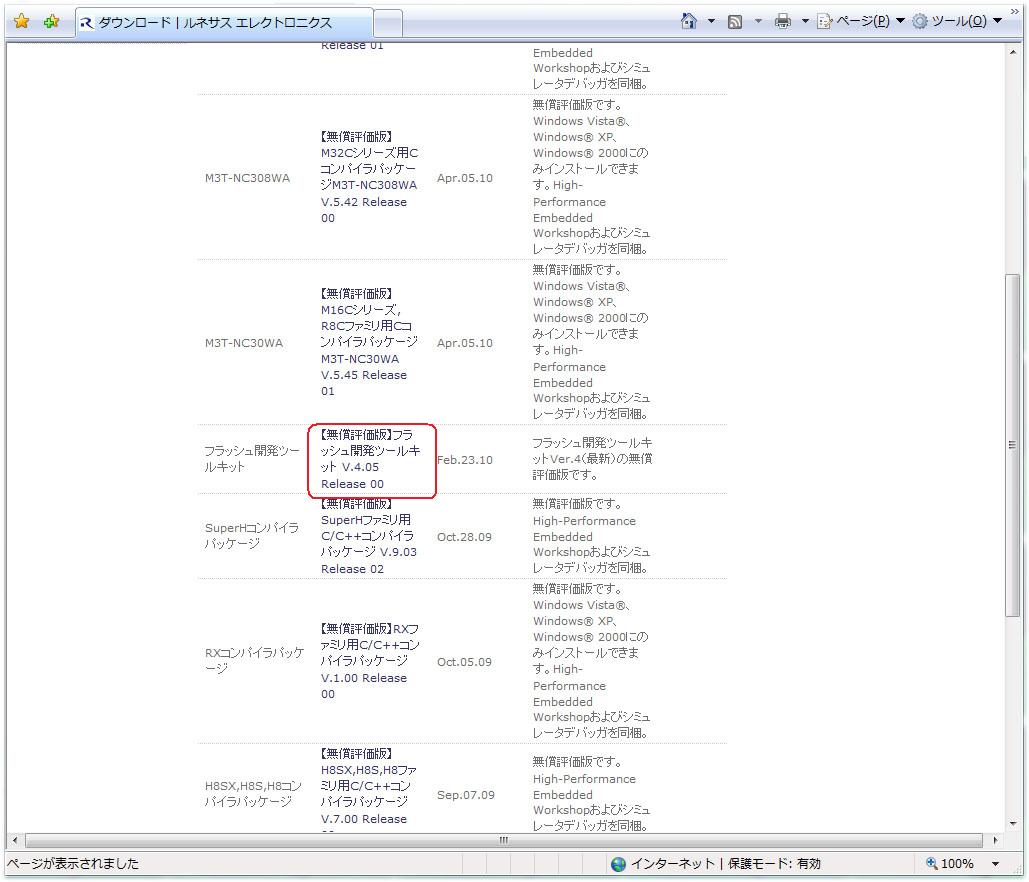Click the horizontal scrollbar thumb
The image size is (1029, 882).
(x=503, y=840)
